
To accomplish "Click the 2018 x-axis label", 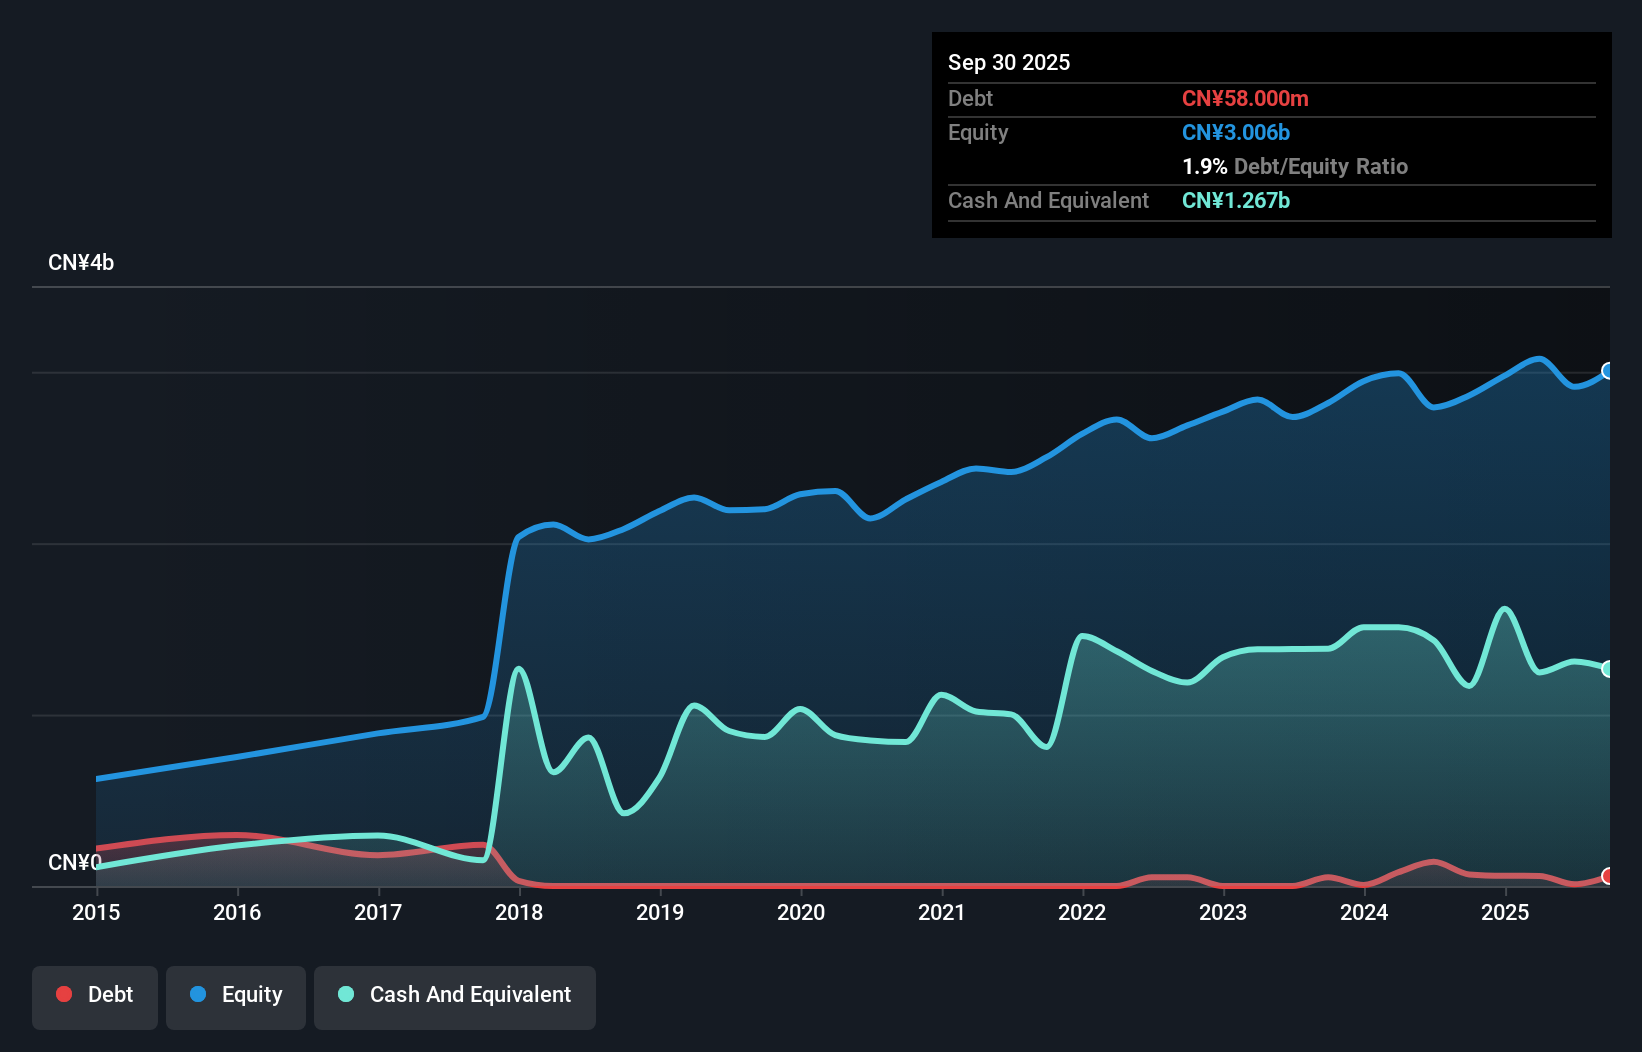I will pos(519,912).
